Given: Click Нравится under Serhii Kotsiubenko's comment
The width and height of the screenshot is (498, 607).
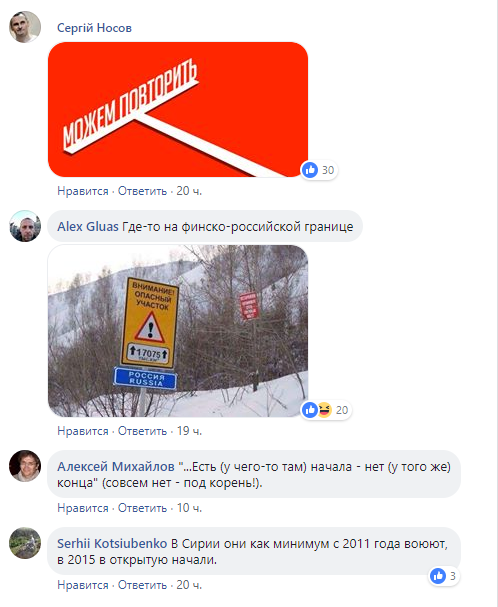Looking at the screenshot, I should click(x=83, y=585).
